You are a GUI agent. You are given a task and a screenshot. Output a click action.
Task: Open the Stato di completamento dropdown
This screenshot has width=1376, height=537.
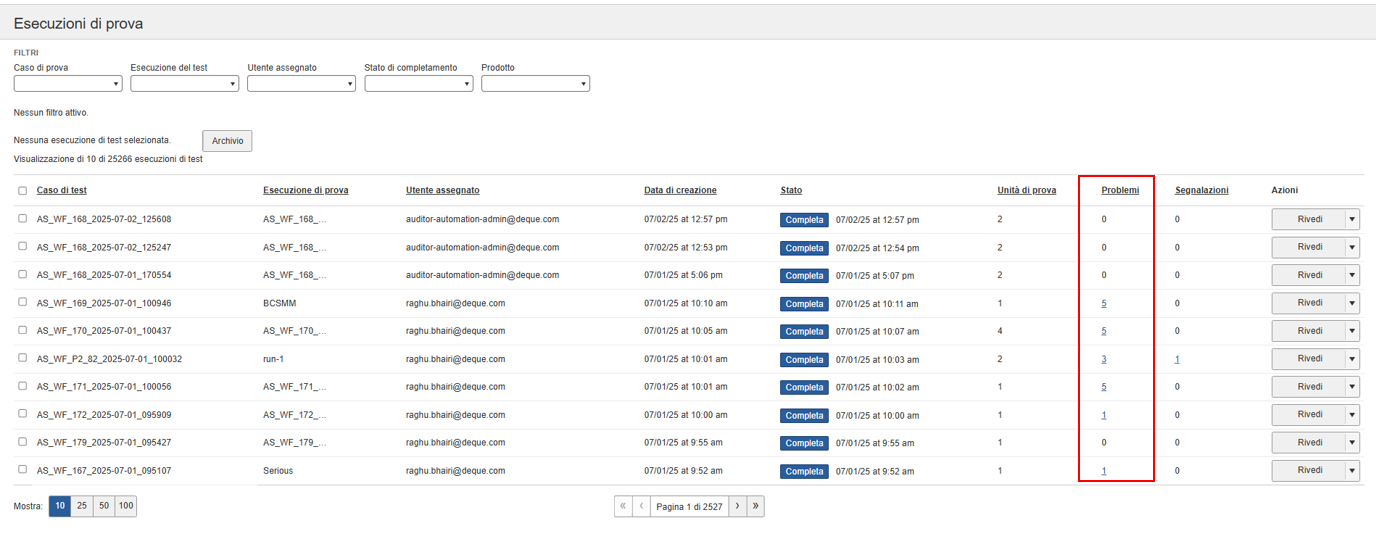coord(418,84)
